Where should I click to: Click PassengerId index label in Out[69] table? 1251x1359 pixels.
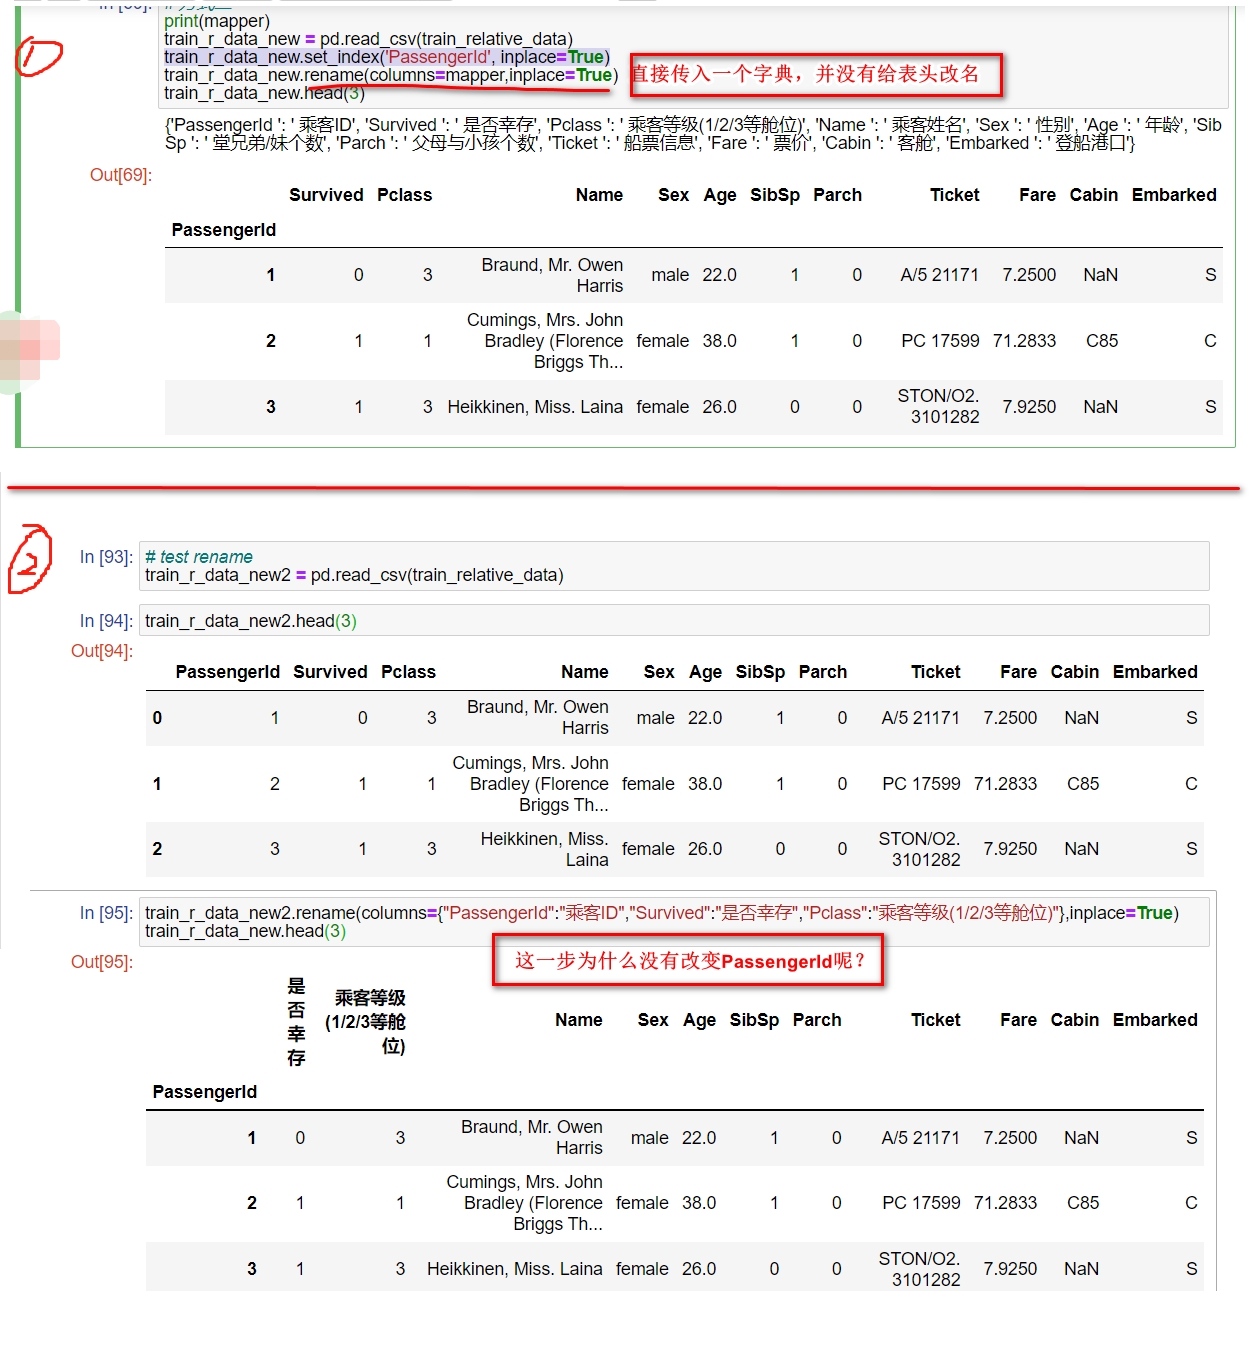(x=224, y=230)
